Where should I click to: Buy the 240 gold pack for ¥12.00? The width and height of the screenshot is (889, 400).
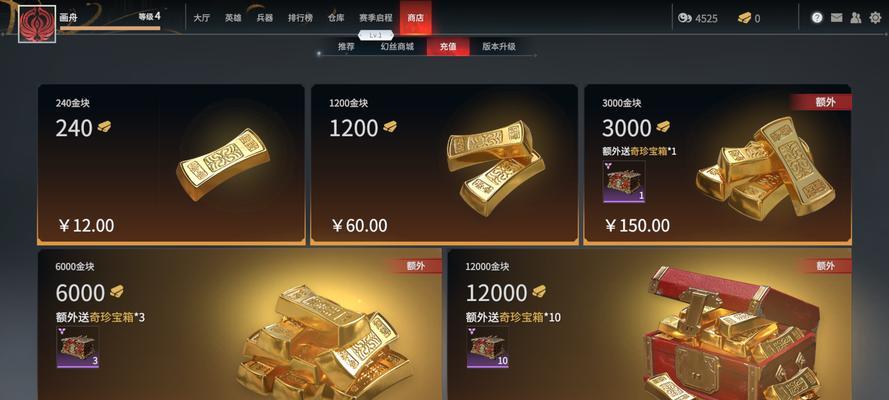pyautogui.click(x=171, y=165)
